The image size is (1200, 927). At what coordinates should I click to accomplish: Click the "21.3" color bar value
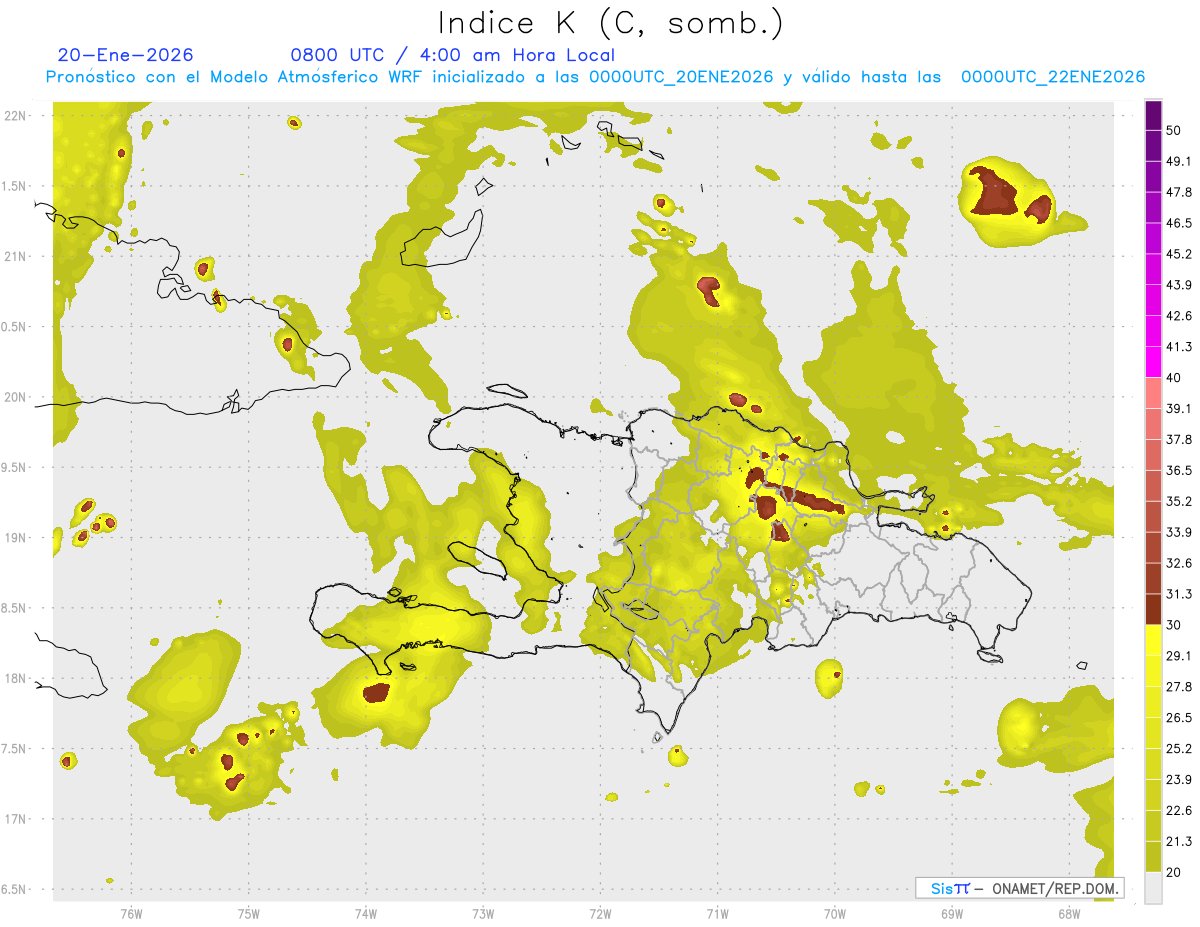[x=1179, y=841]
